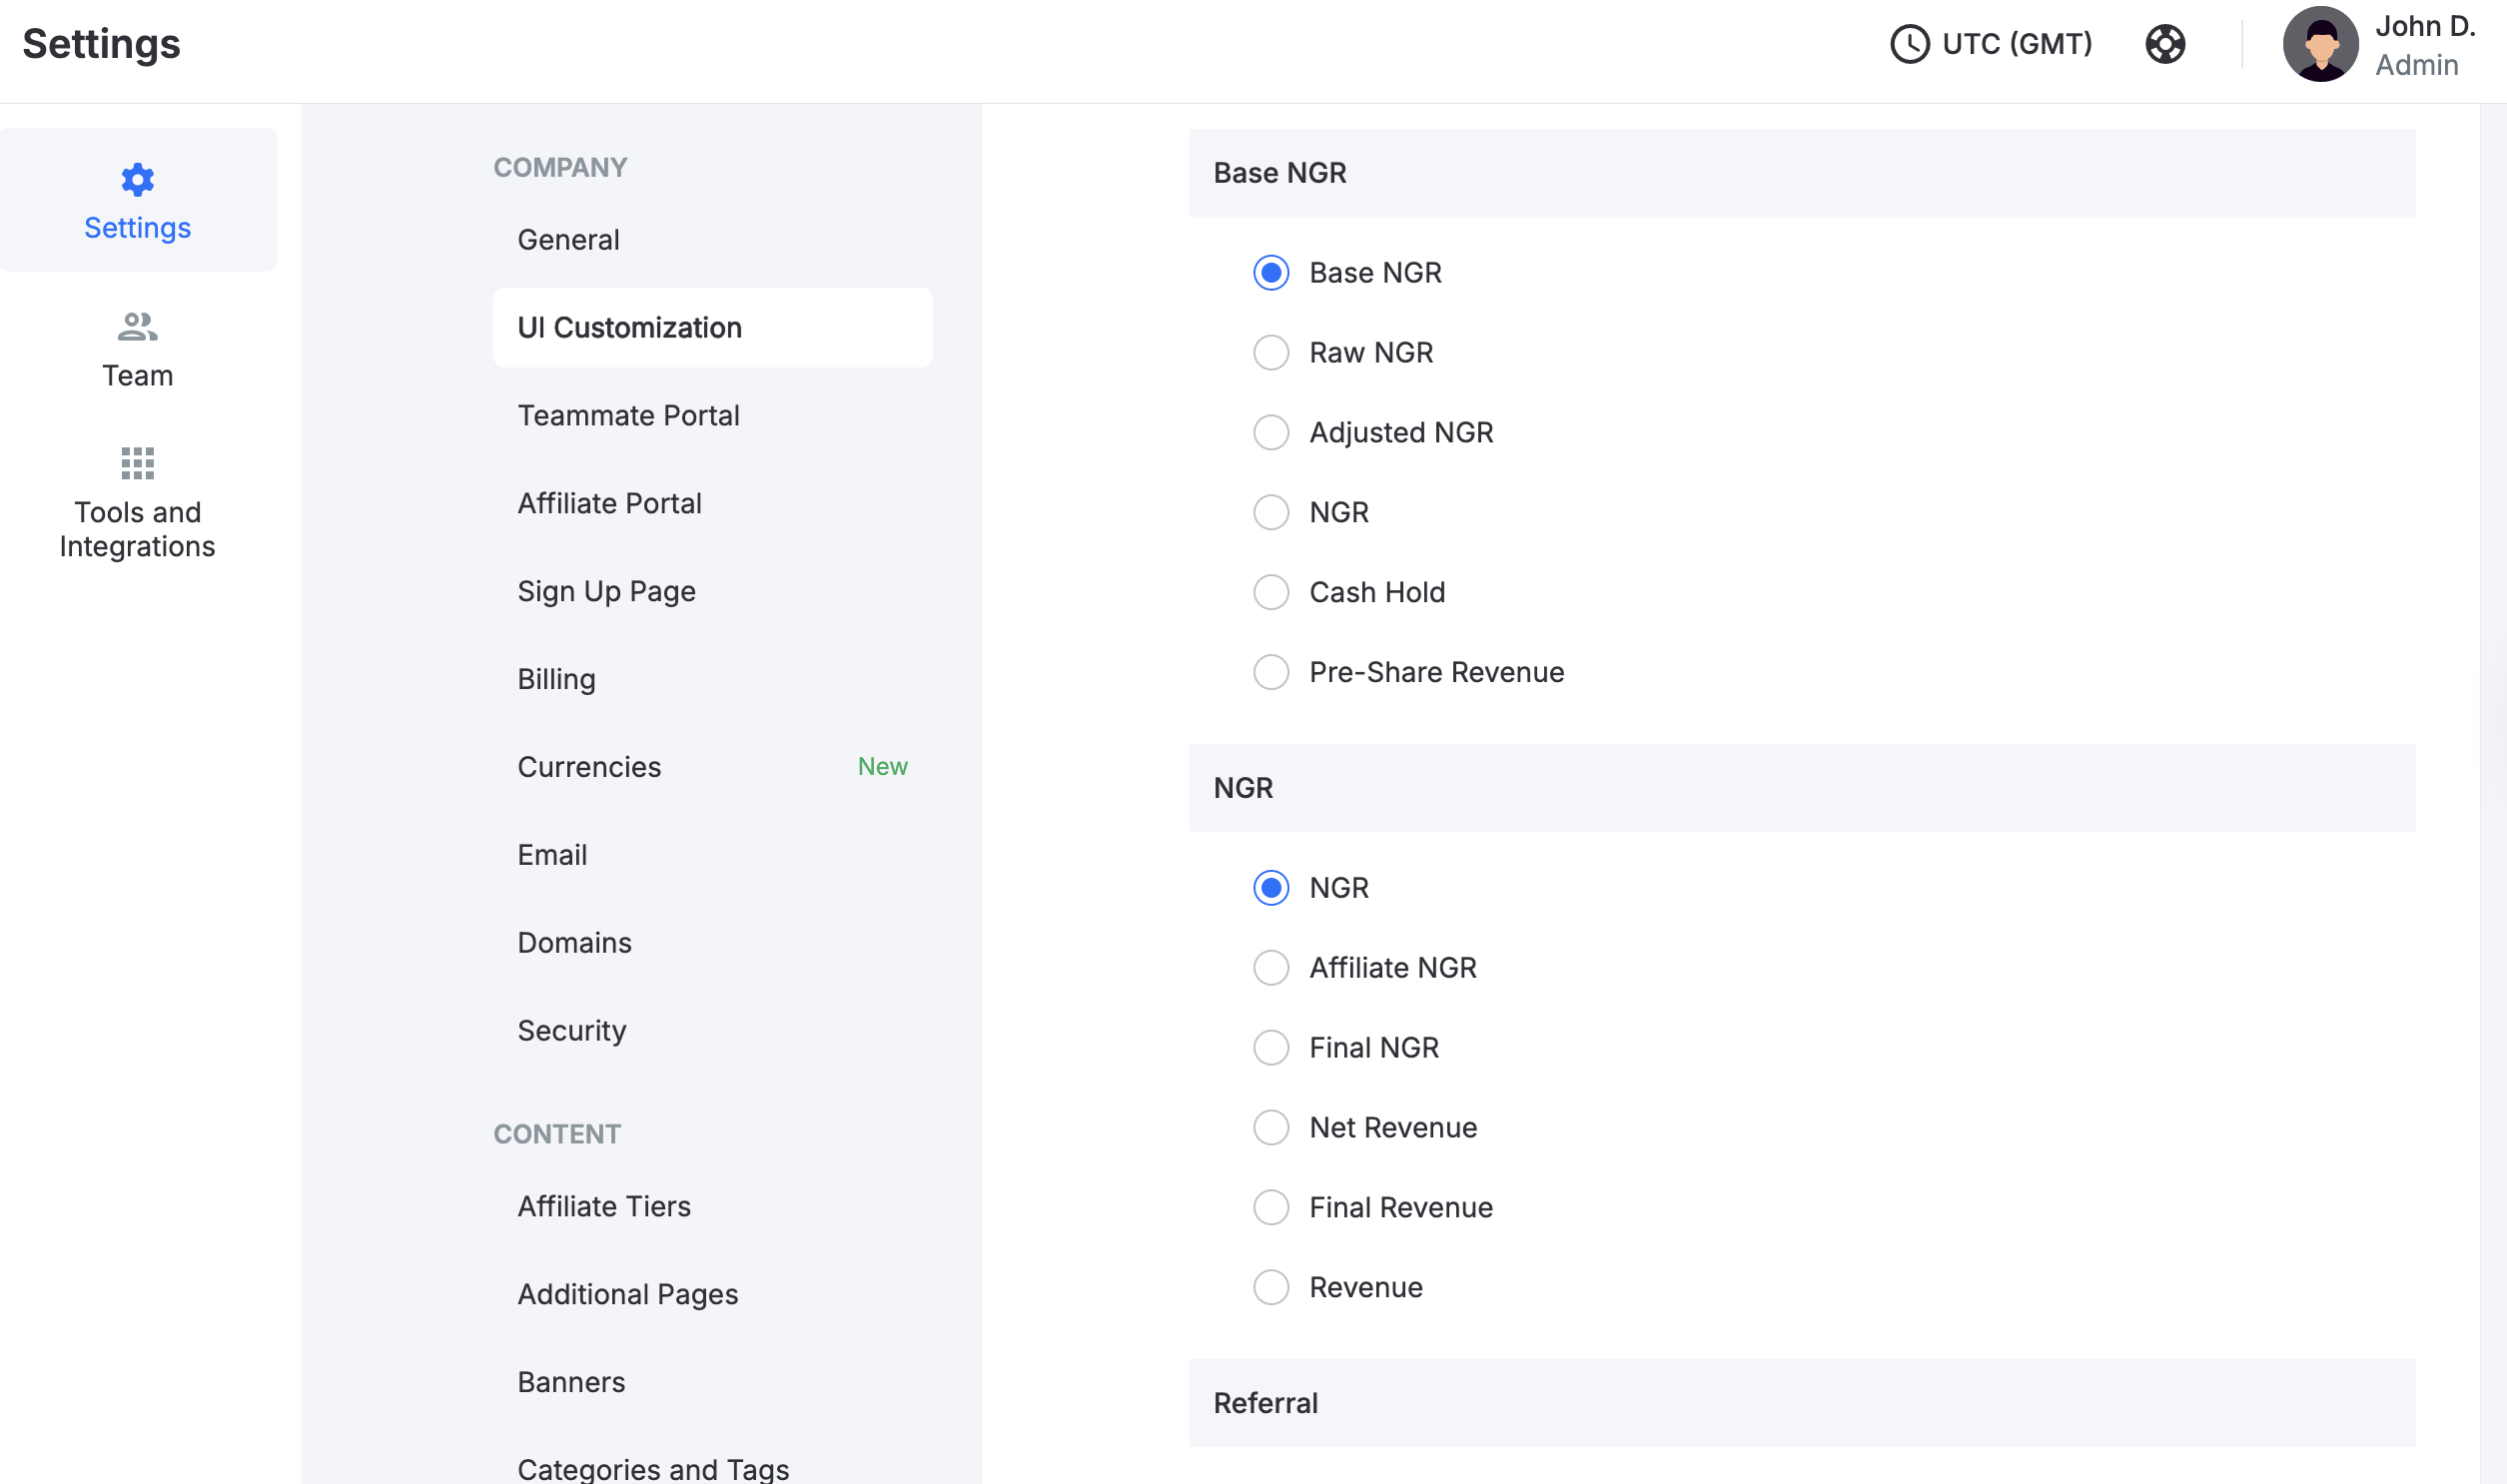Click Tools and Integrations label
Image resolution: width=2507 pixels, height=1484 pixels.
pos(137,530)
